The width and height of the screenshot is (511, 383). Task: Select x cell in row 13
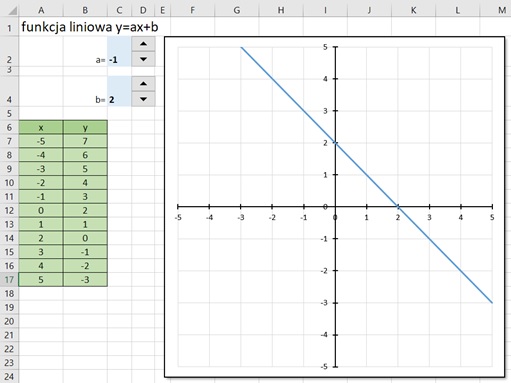click(41, 224)
